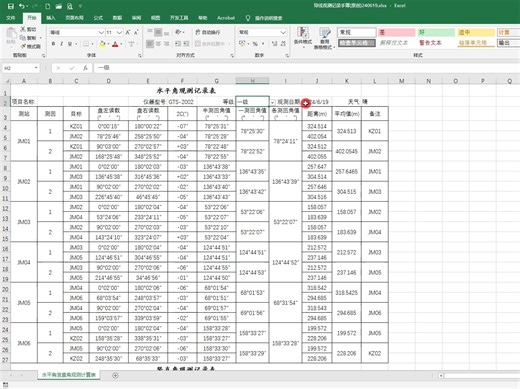Open the File (文件) tab
The height and width of the screenshot is (389, 520).
click(x=11, y=18)
